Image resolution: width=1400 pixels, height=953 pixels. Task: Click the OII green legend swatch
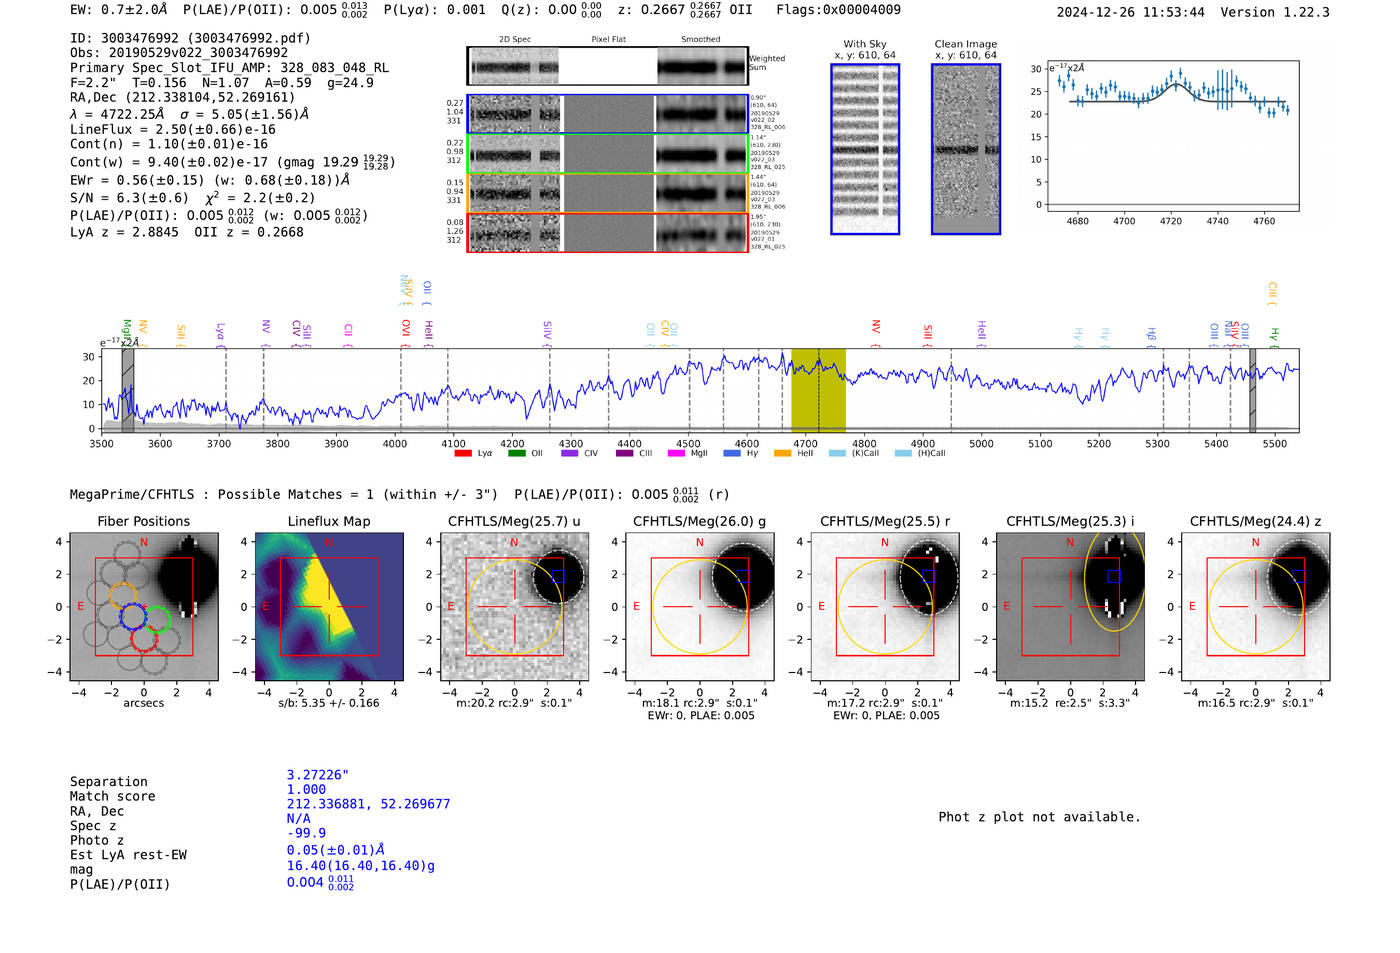[516, 453]
